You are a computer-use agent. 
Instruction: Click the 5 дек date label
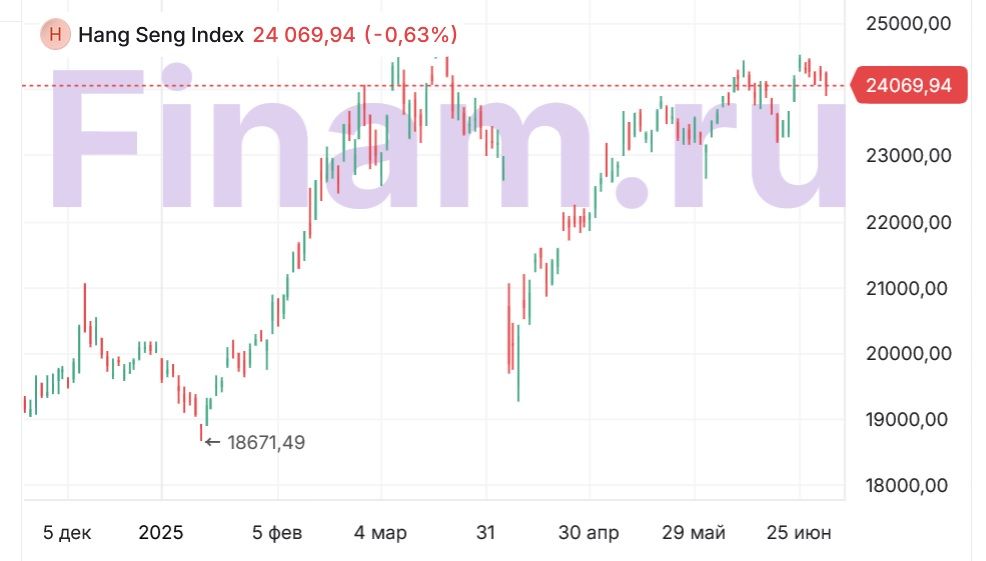pos(67,533)
